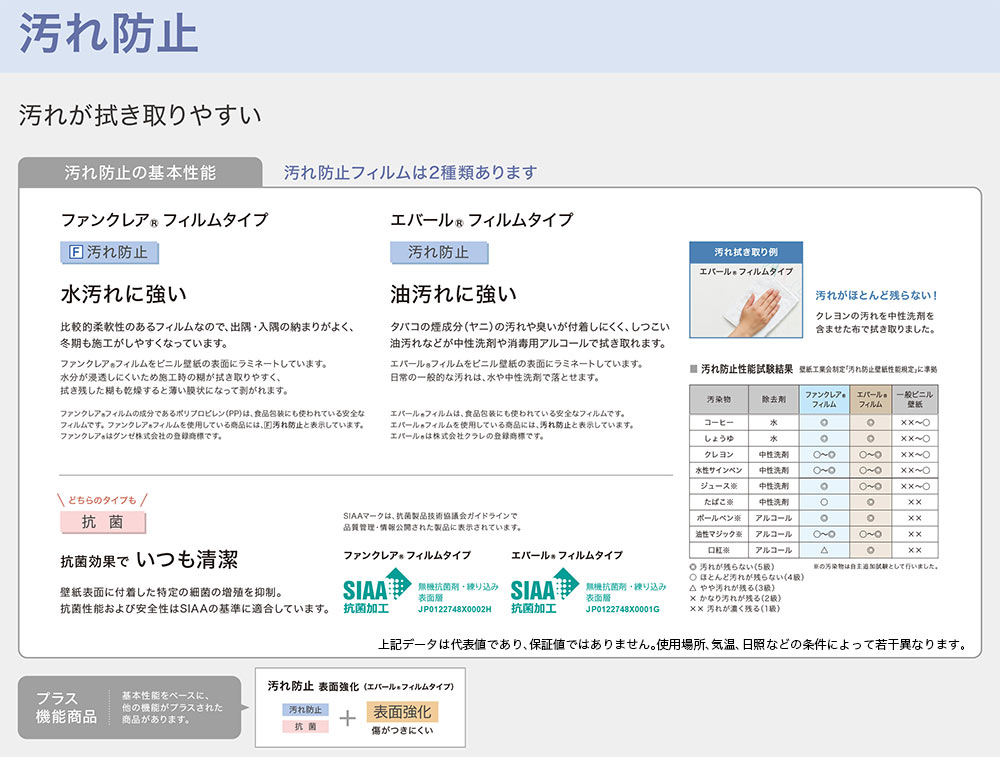1000x757 pixels.
Task: Click the 除去剤 column header
Action: pos(774,399)
